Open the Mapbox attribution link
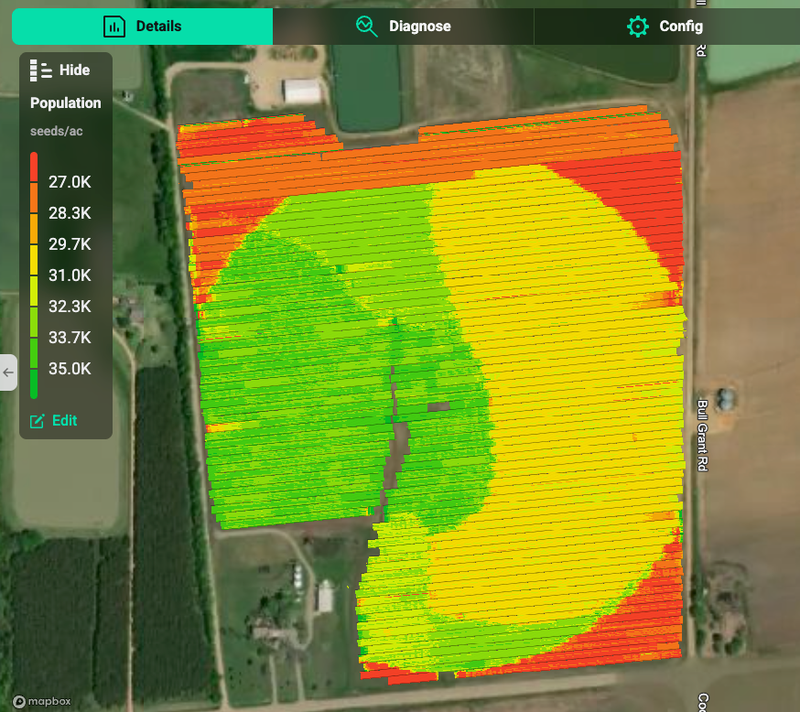The height and width of the screenshot is (712, 800). pos(42,701)
